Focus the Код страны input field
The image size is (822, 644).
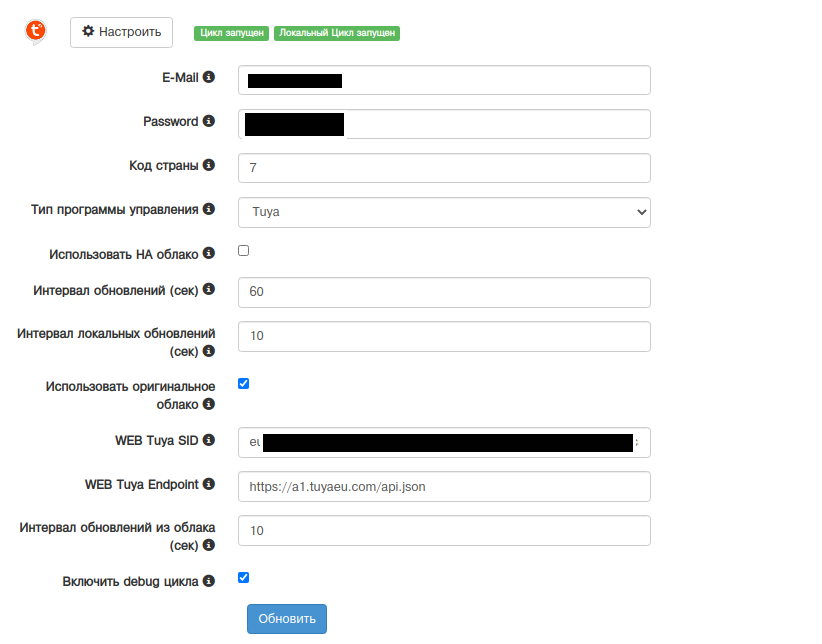(444, 168)
